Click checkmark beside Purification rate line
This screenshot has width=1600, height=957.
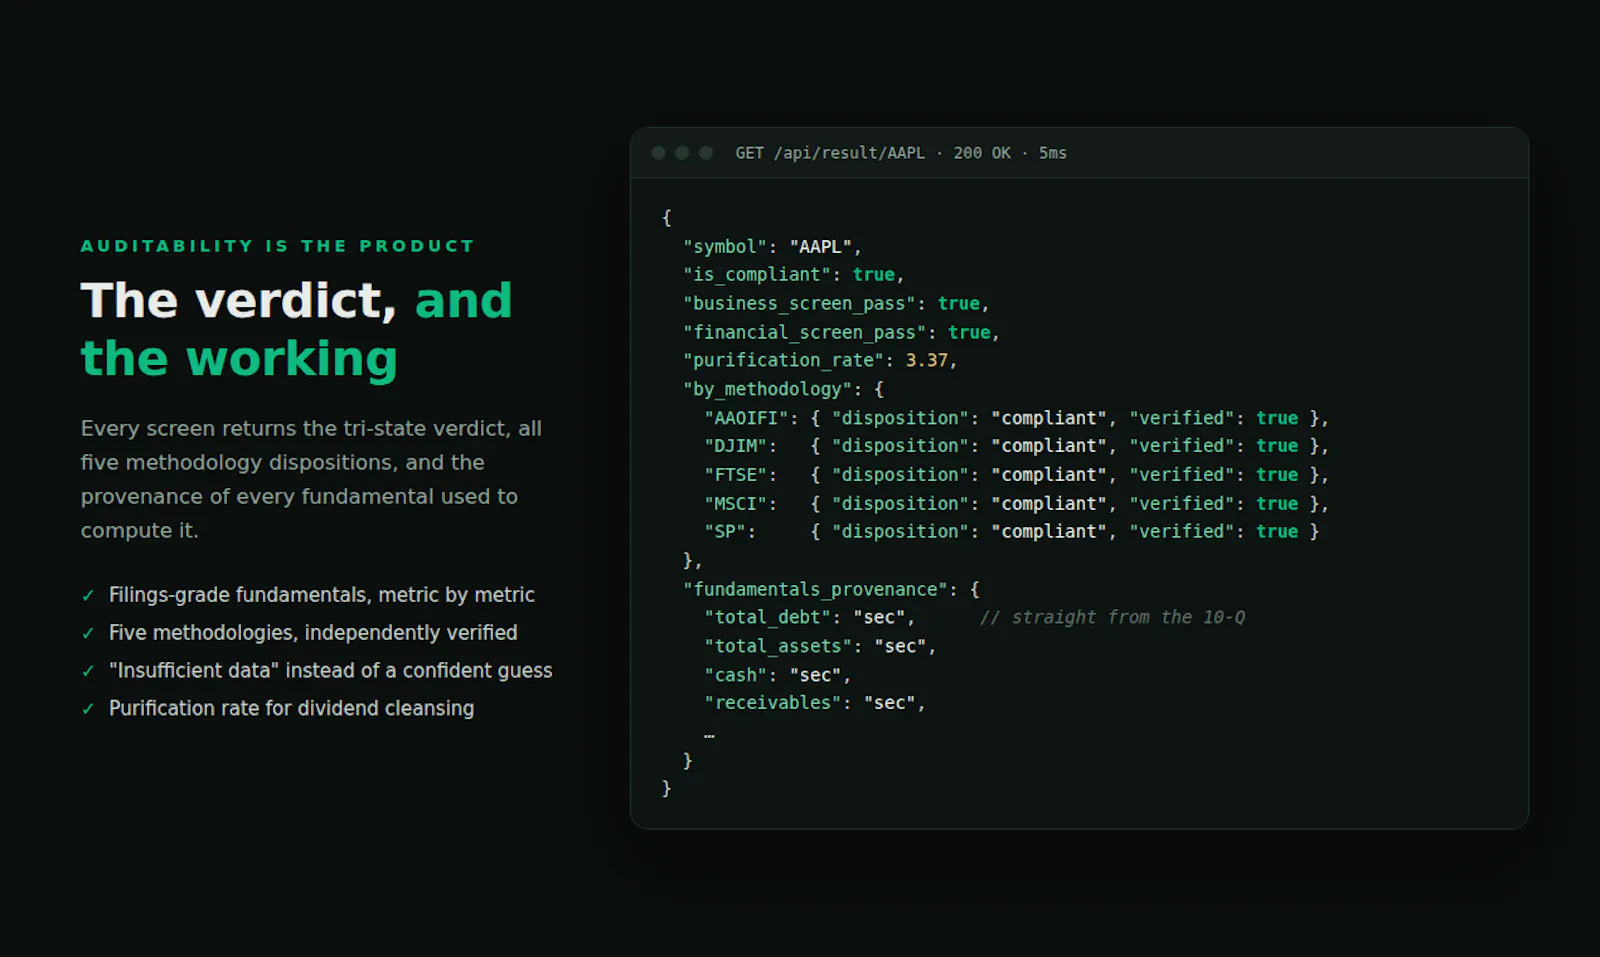[x=88, y=709]
